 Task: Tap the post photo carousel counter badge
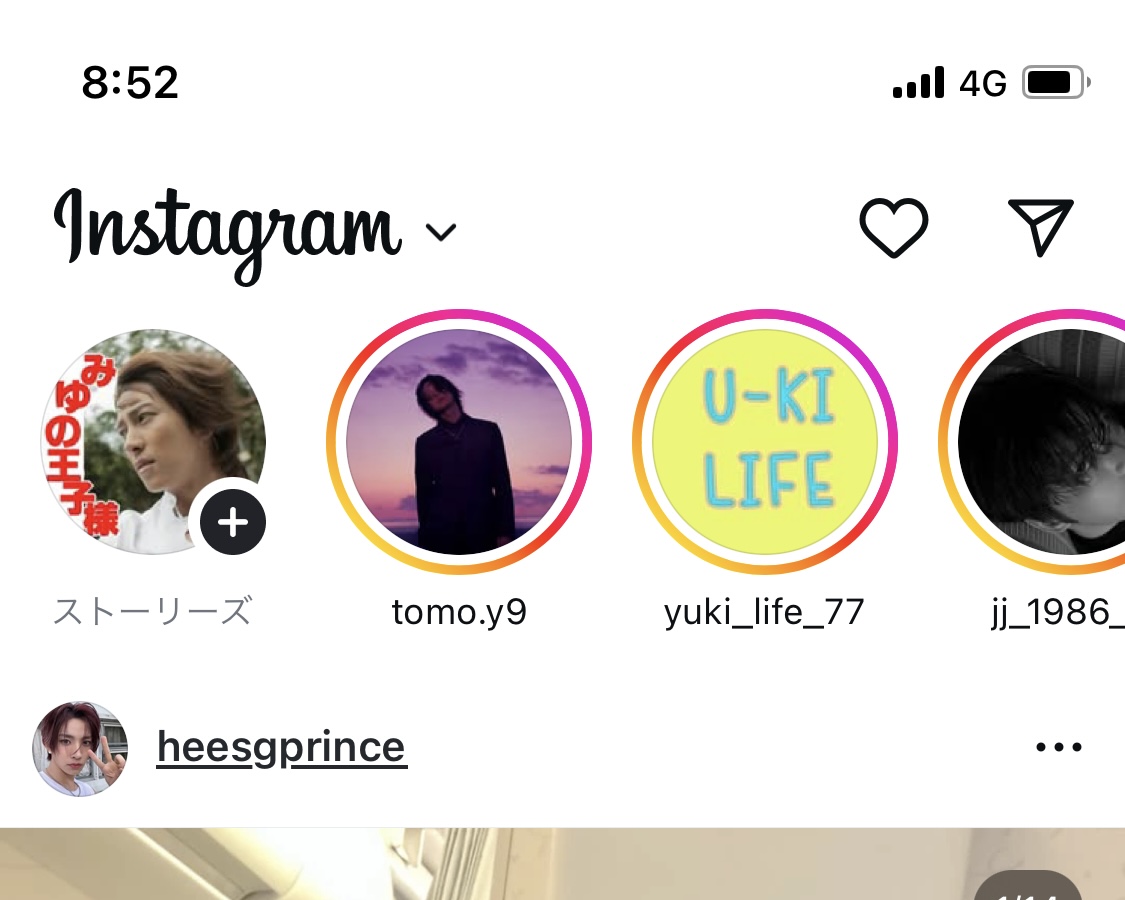tap(1028, 887)
